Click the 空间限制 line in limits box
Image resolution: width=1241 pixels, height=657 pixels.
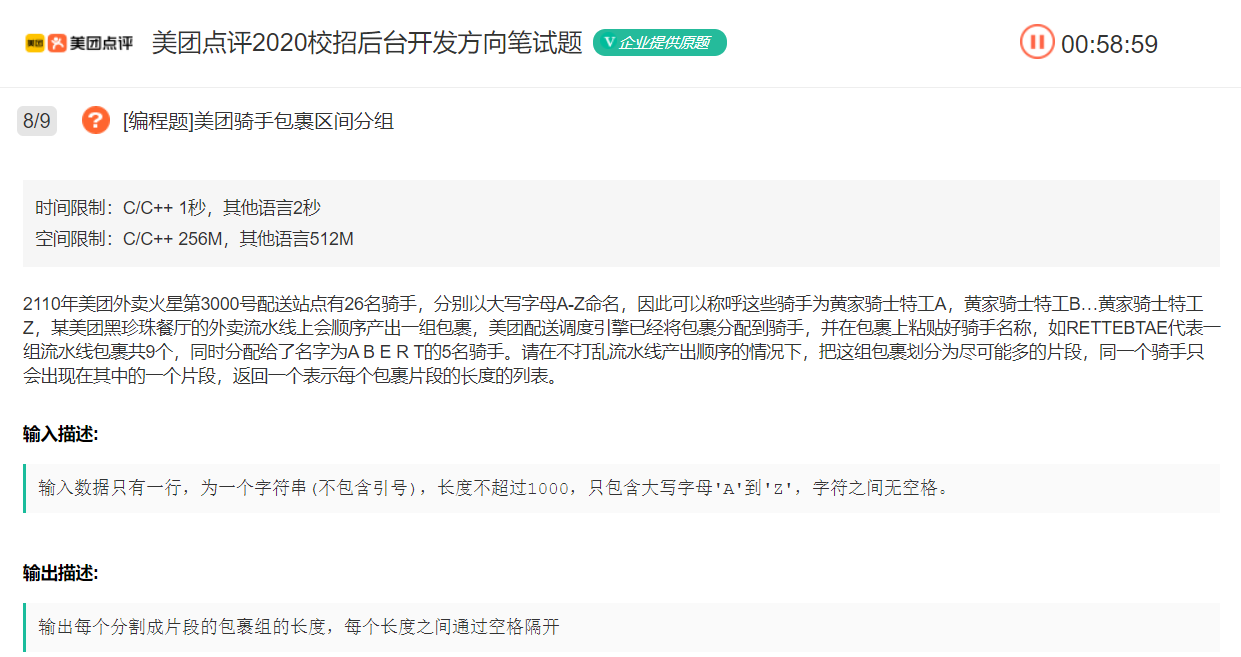[194, 239]
